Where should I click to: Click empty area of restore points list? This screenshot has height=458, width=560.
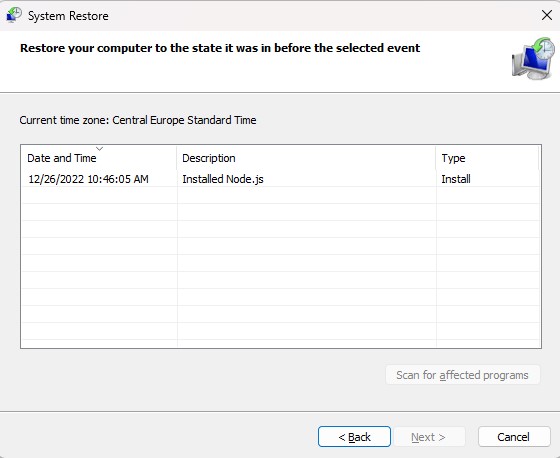[281, 272]
